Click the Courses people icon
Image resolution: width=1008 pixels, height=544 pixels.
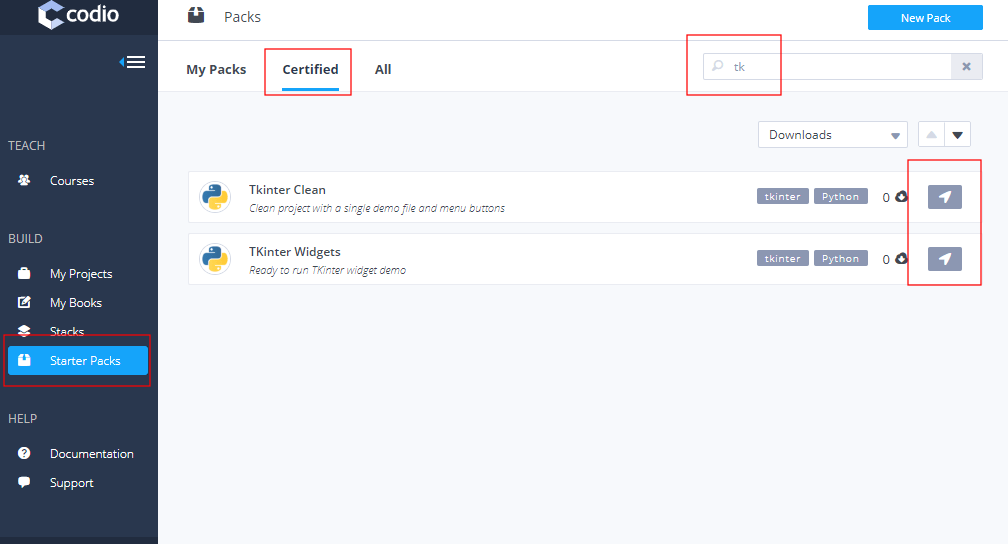(24, 180)
